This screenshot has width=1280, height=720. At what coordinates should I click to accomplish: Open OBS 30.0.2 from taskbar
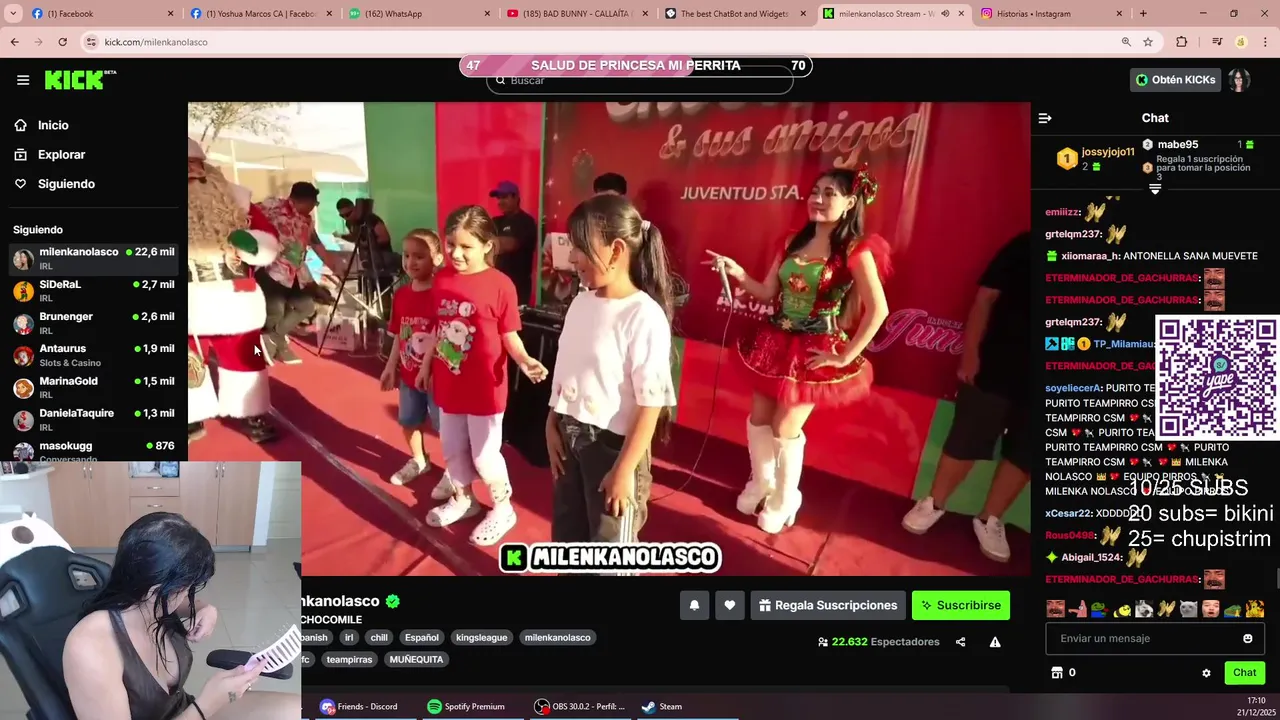click(580, 706)
